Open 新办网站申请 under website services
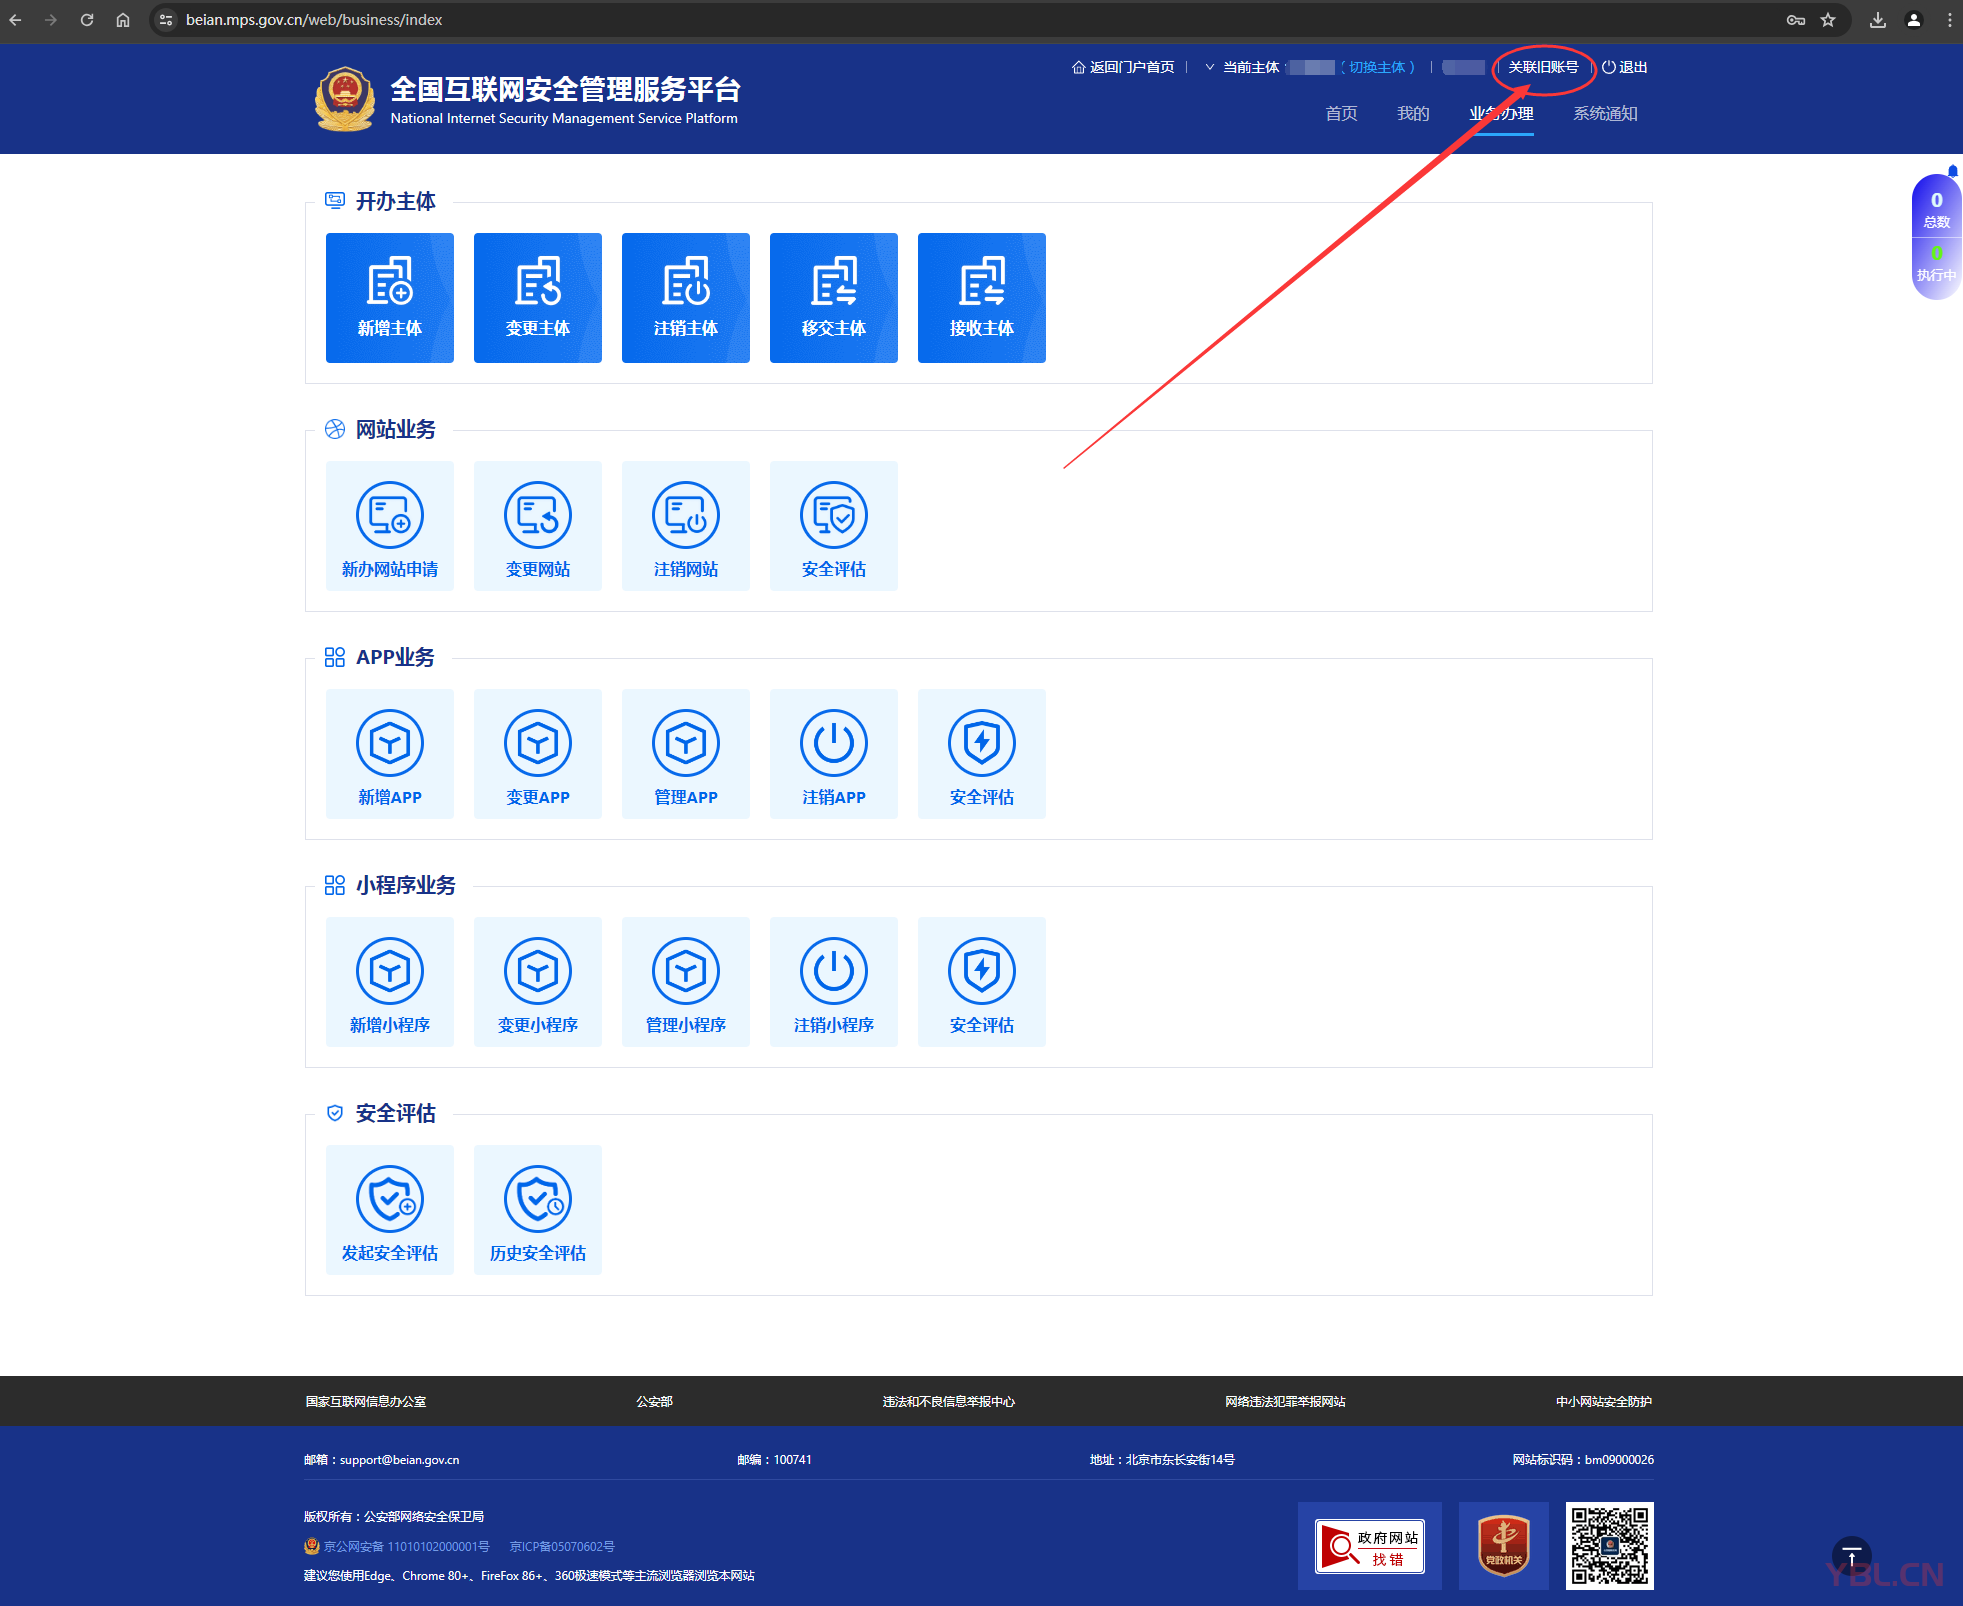This screenshot has width=1963, height=1606. pyautogui.click(x=389, y=525)
